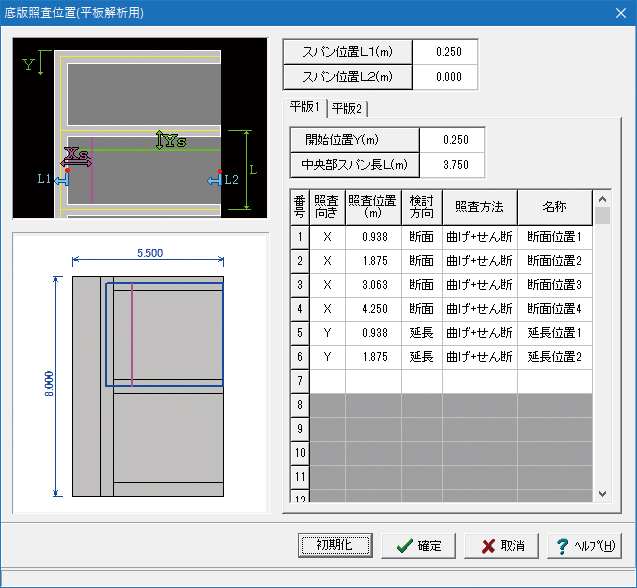Click the スパン位置L2 value field
This screenshot has height=588, width=637.
(444, 77)
